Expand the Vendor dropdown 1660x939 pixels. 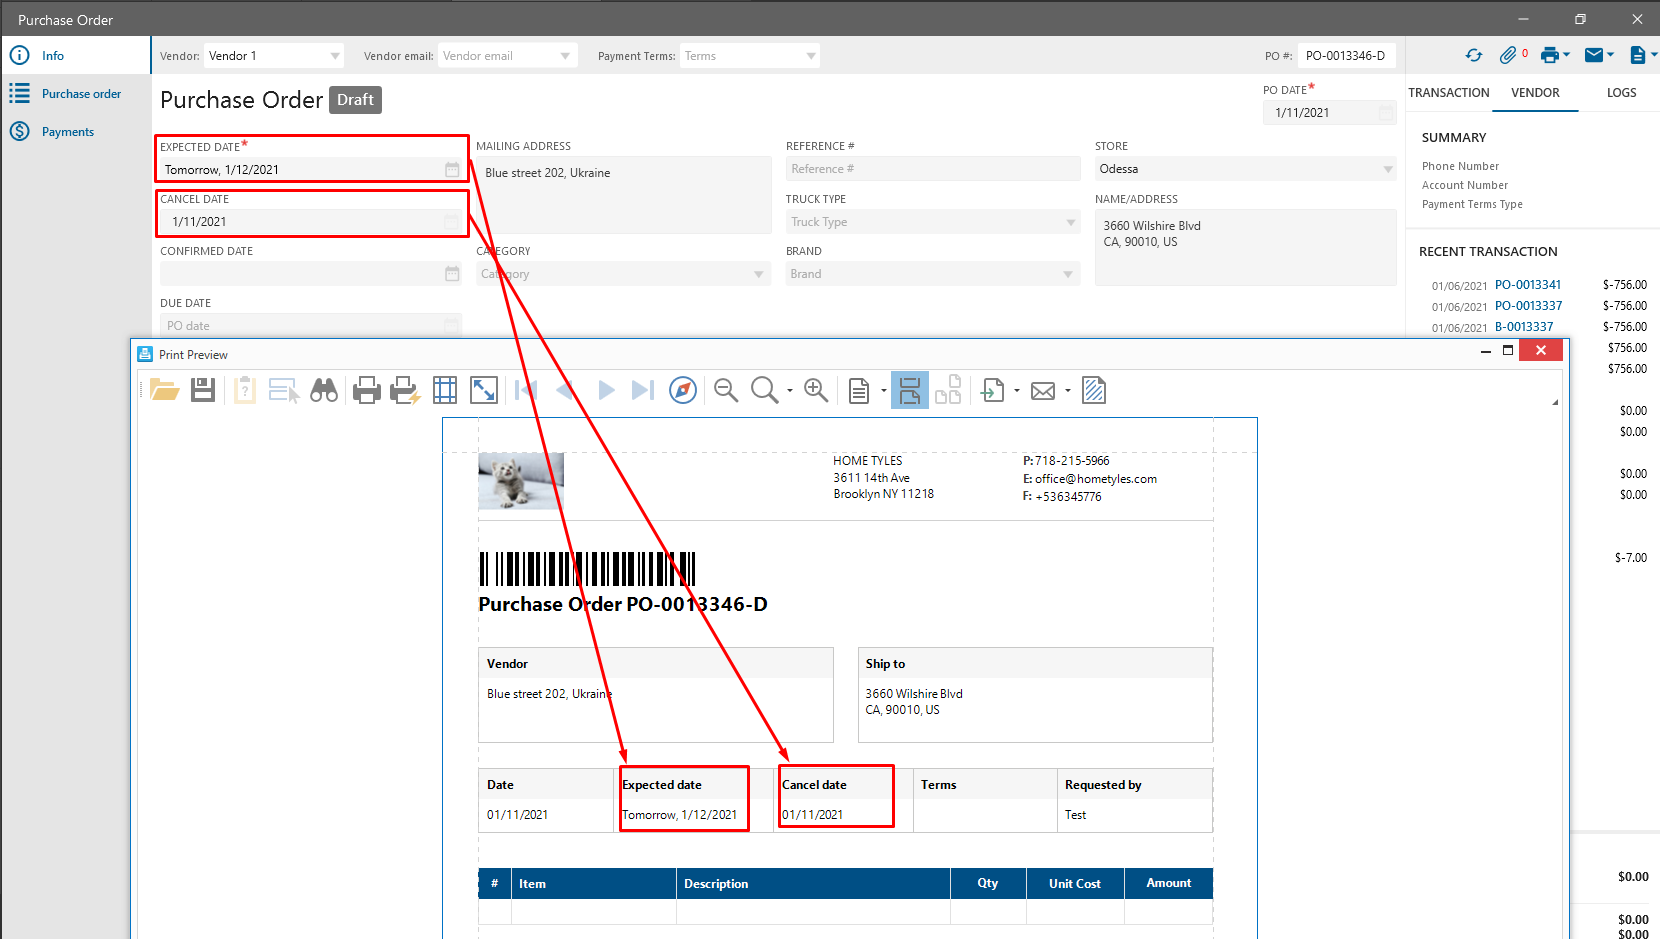coord(335,56)
